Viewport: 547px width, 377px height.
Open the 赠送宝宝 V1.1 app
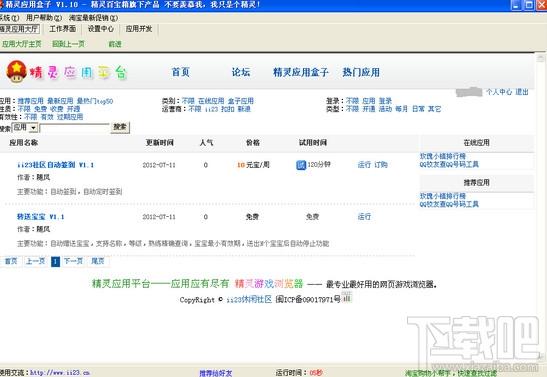coord(40,217)
